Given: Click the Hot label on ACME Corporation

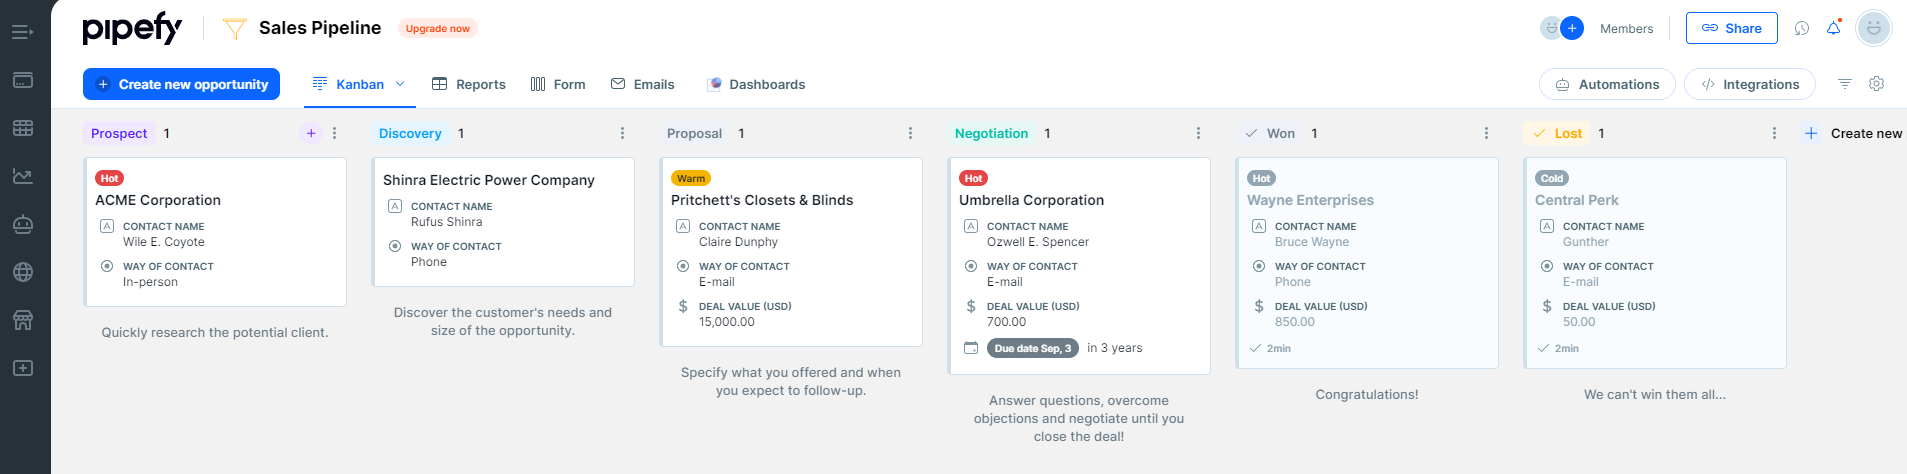Looking at the screenshot, I should tap(109, 178).
